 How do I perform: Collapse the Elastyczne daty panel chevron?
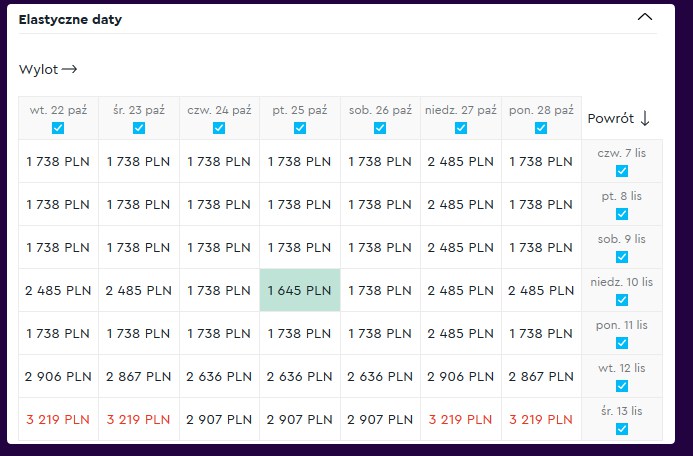[645, 17]
